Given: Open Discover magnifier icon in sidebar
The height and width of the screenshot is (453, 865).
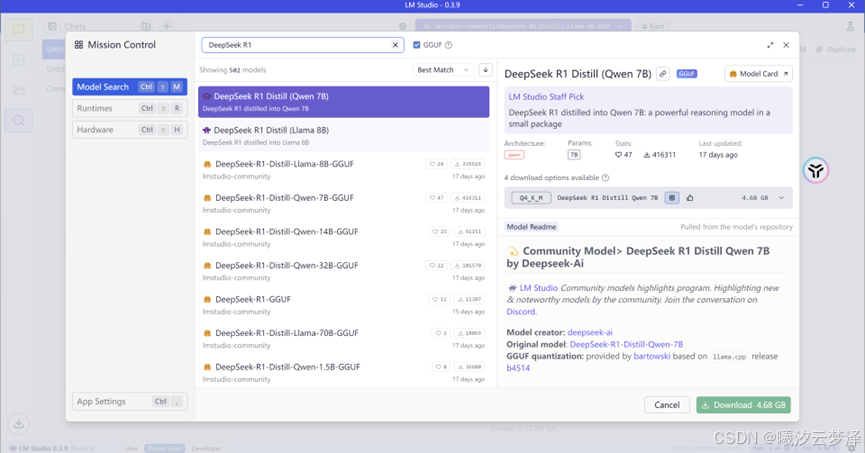Looking at the screenshot, I should (x=18, y=120).
